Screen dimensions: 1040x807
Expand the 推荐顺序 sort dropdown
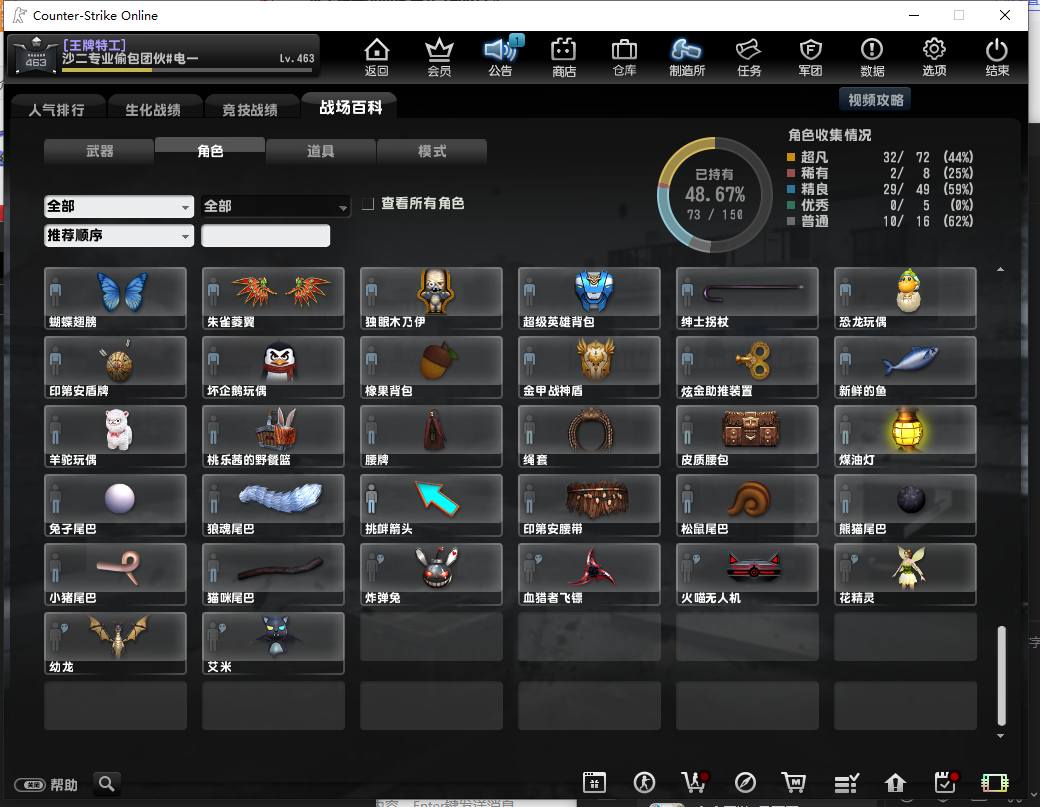(x=119, y=236)
